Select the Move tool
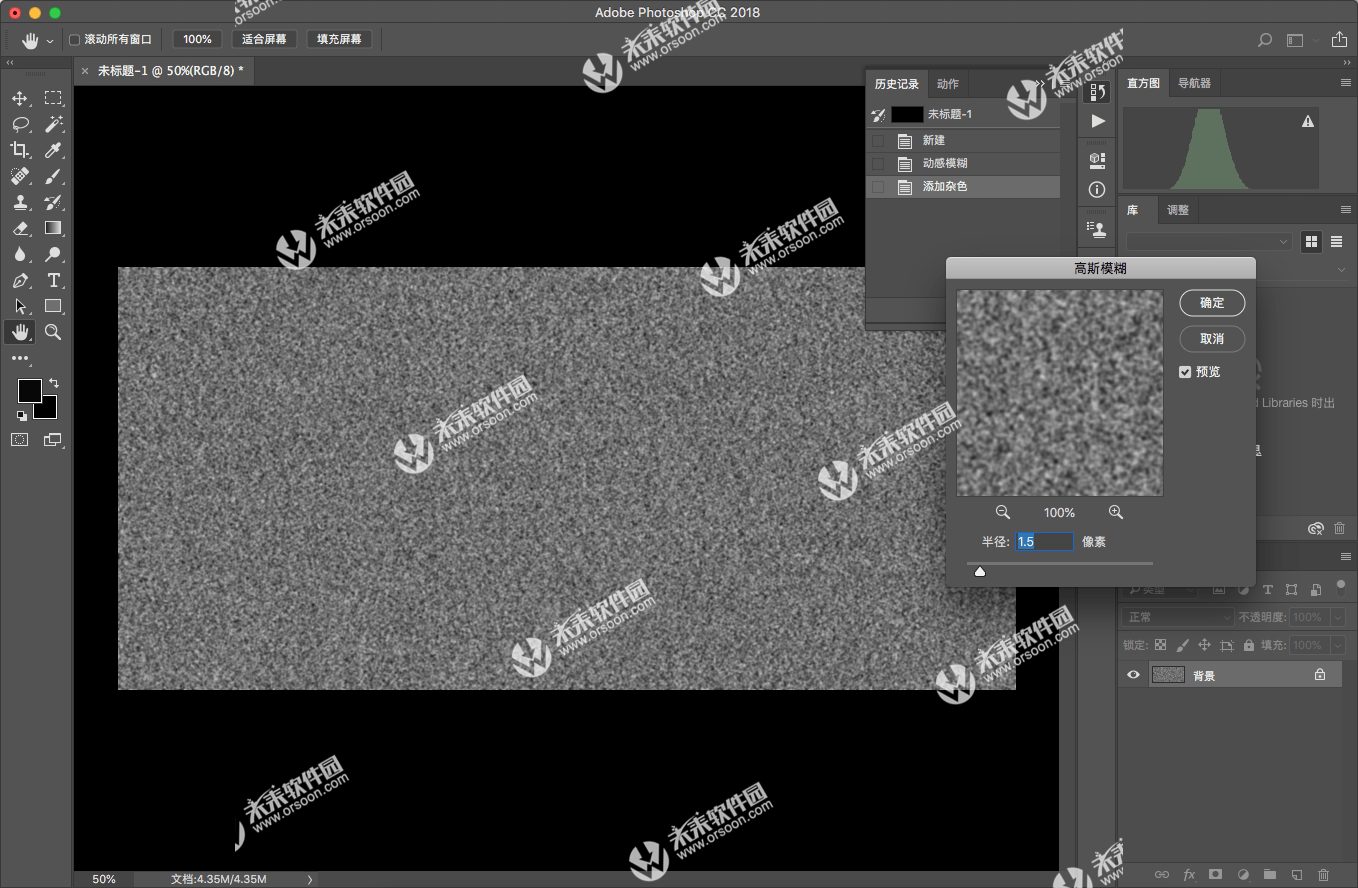1358x888 pixels. pyautogui.click(x=19, y=98)
